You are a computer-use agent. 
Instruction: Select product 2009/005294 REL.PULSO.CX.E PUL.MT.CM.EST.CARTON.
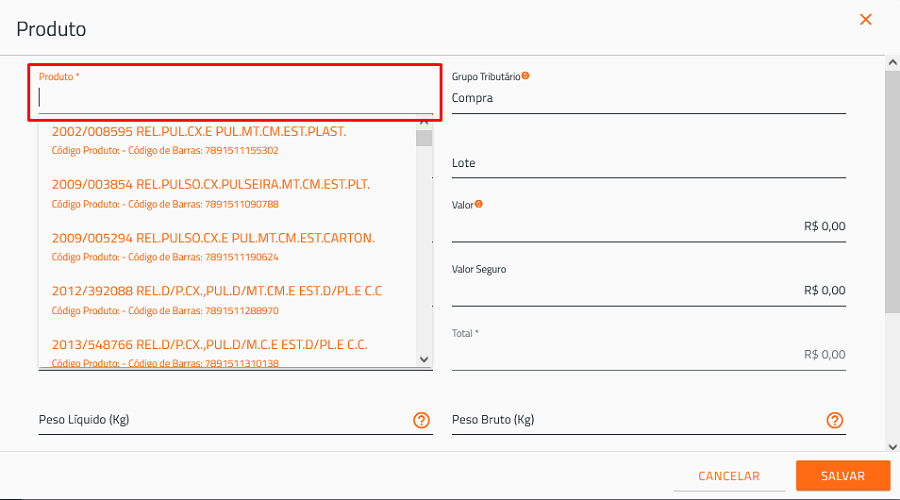[x=227, y=247]
